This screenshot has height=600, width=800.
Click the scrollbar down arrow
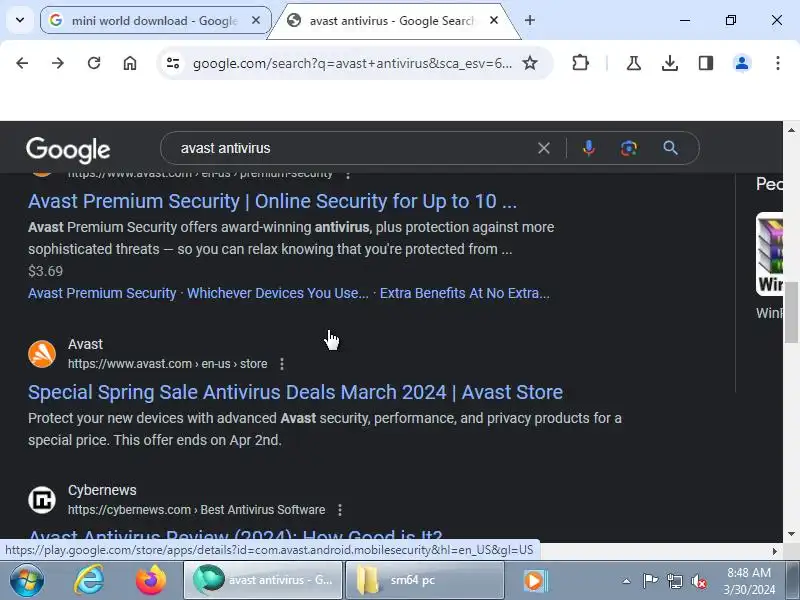pyautogui.click(x=791, y=534)
